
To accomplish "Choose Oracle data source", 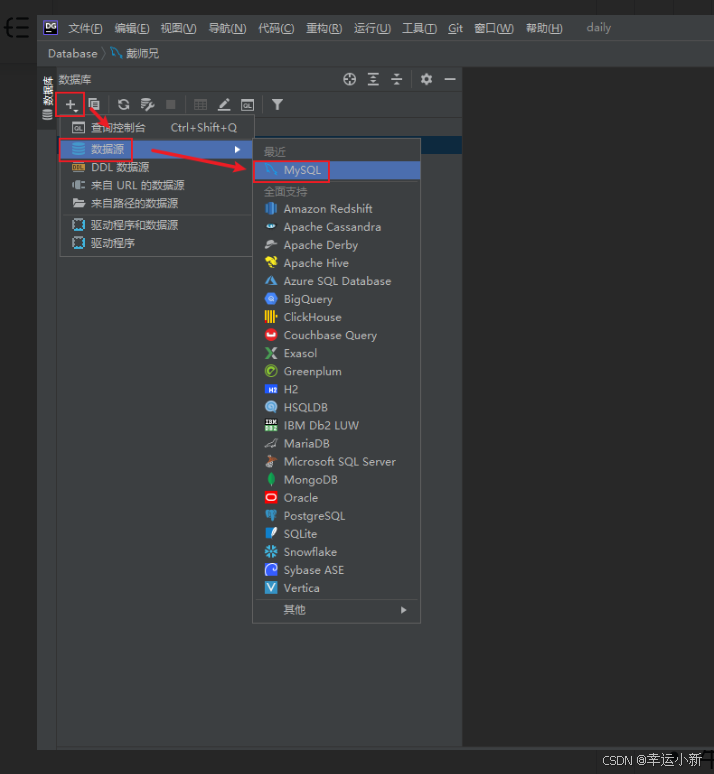I will pos(337,498).
